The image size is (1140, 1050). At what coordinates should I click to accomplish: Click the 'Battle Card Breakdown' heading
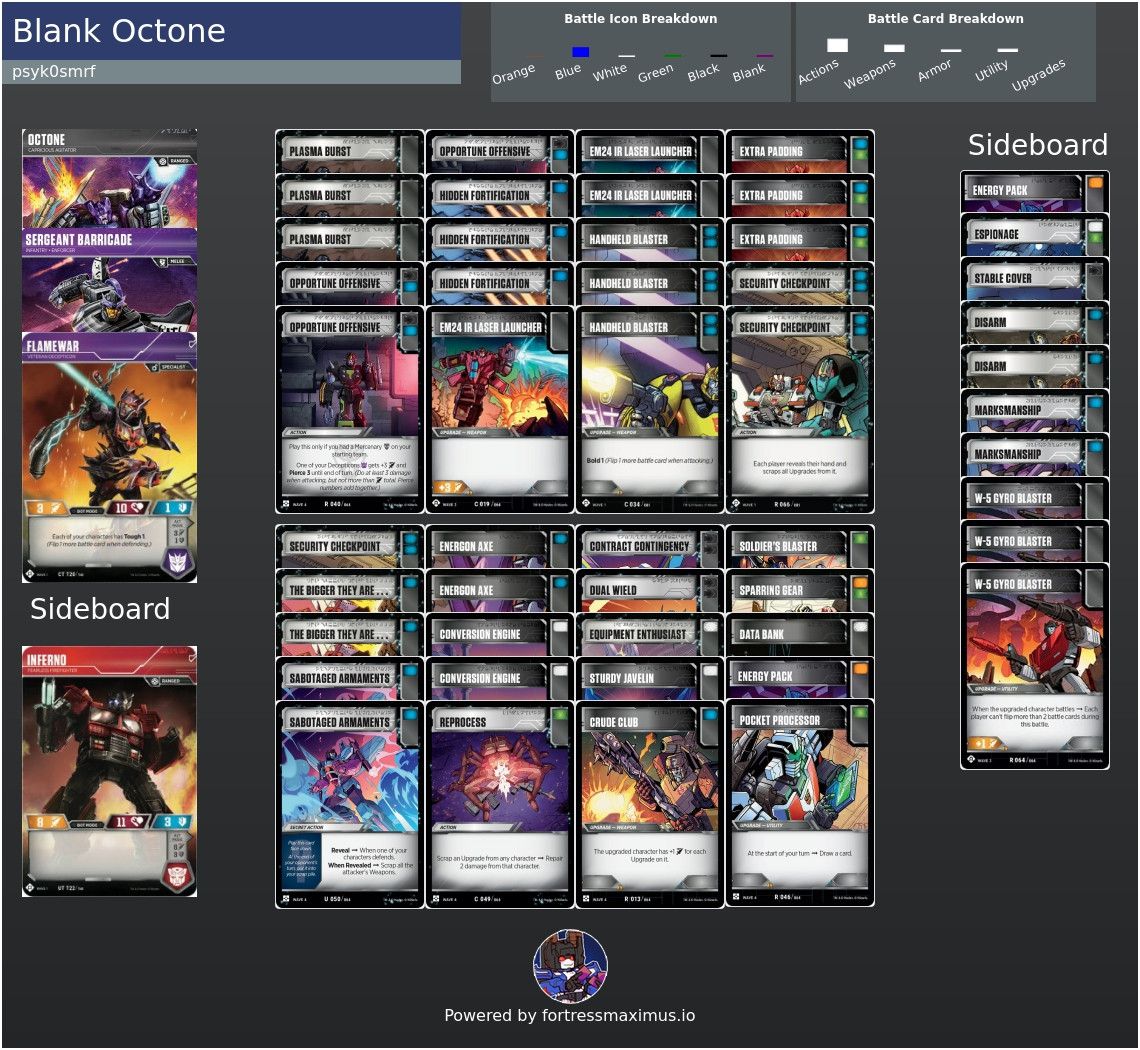pos(945,19)
